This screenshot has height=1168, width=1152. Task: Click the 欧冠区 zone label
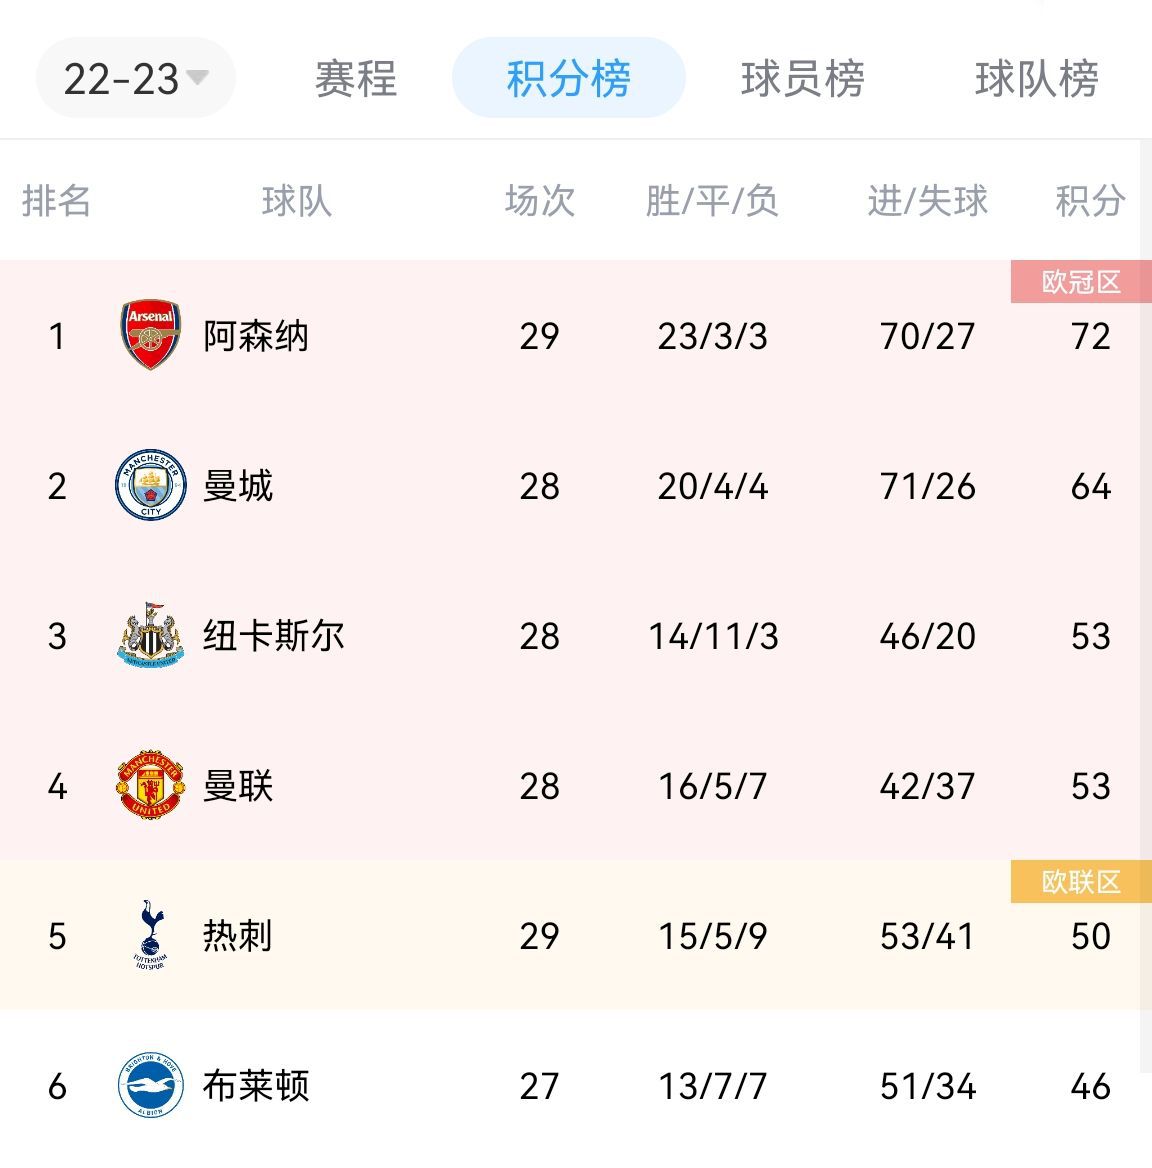tap(1081, 282)
